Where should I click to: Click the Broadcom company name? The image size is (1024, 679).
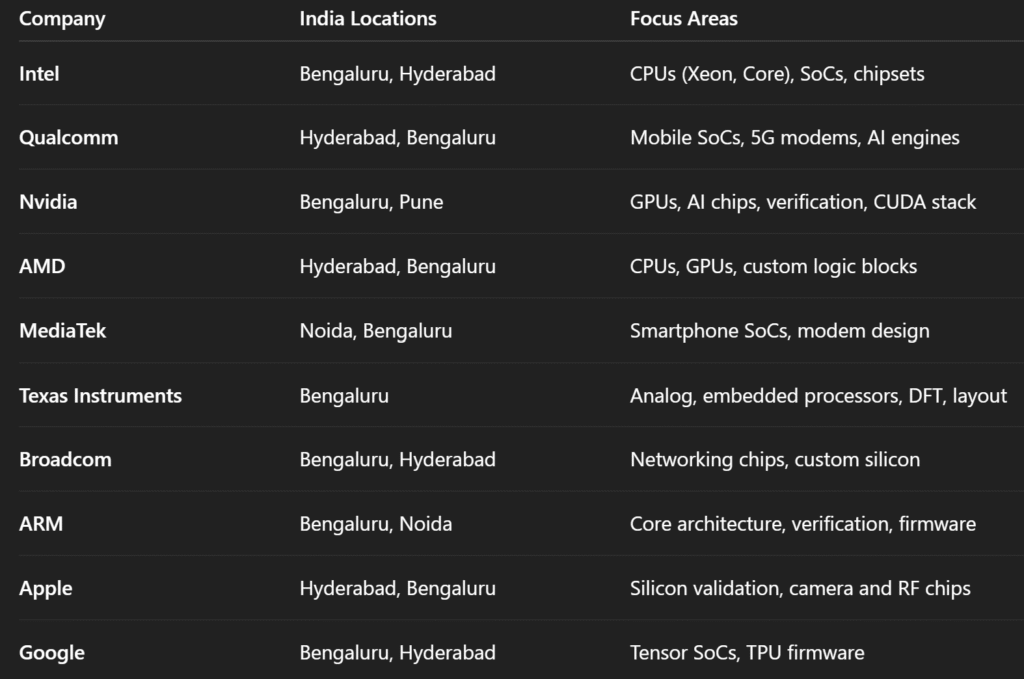tap(65, 460)
